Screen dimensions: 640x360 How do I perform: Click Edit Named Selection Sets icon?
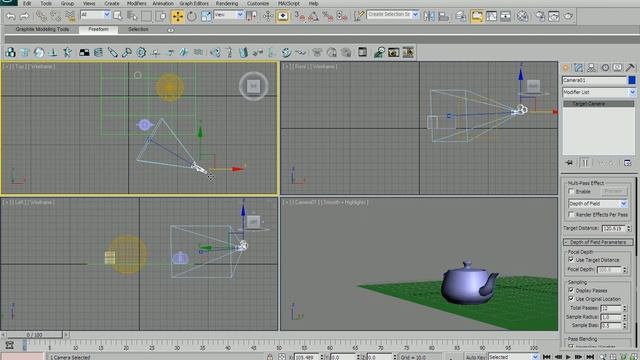(x=358, y=16)
